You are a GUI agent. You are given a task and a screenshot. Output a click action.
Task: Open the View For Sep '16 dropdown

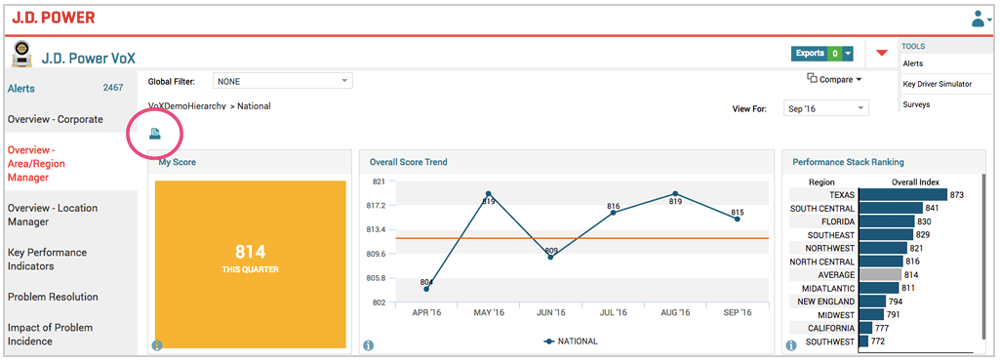coord(826,108)
